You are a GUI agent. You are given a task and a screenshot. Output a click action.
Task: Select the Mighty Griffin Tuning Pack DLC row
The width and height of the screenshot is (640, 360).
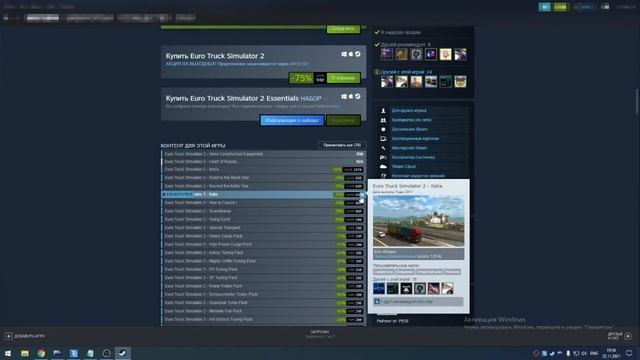264,261
